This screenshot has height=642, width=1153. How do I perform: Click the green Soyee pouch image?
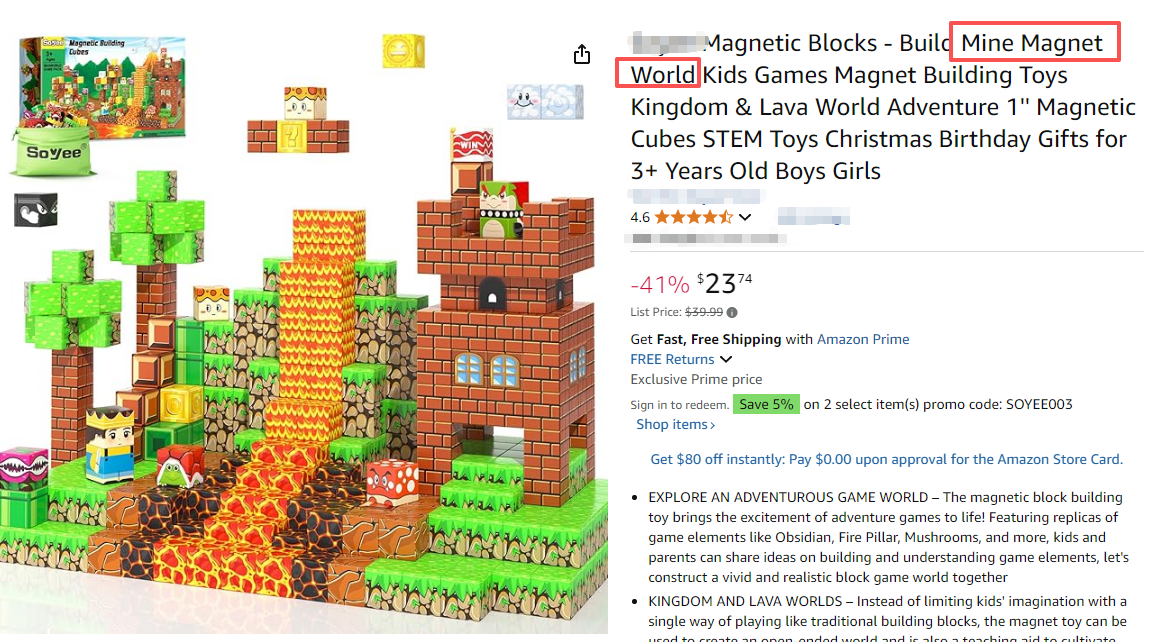click(53, 151)
